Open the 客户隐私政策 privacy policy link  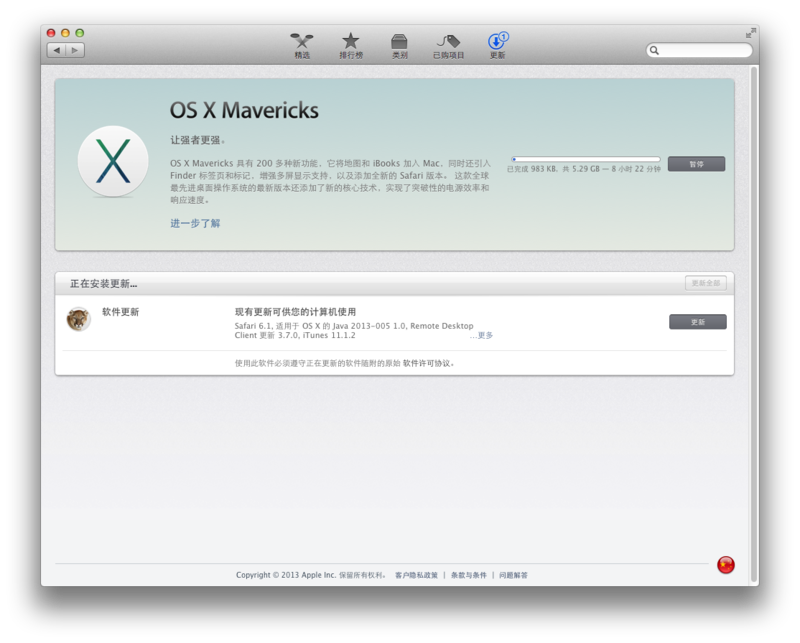416,575
